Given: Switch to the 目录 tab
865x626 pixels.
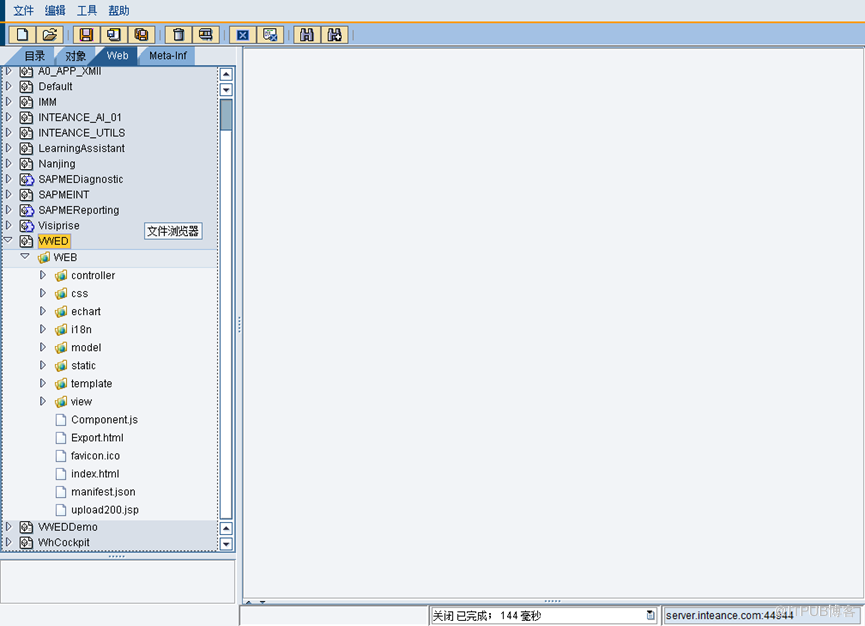Looking at the screenshot, I should tap(35, 56).
